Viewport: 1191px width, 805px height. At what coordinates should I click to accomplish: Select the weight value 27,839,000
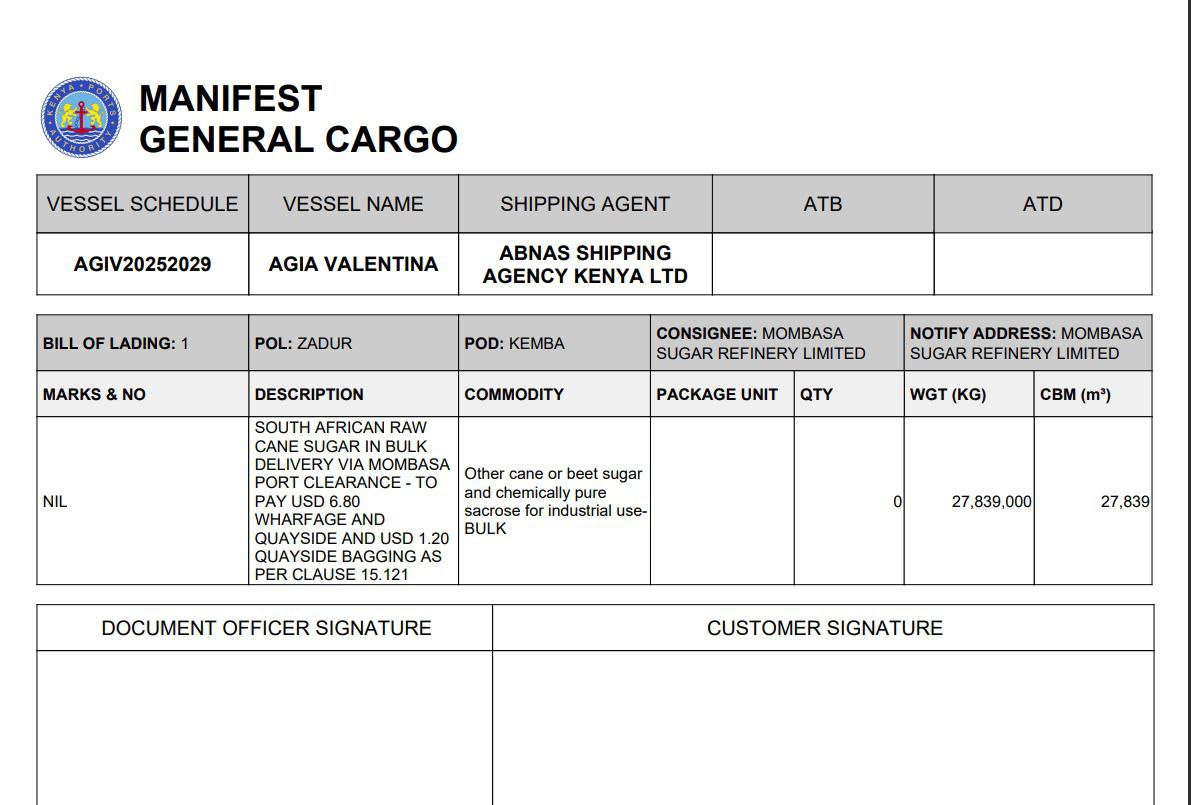click(990, 502)
